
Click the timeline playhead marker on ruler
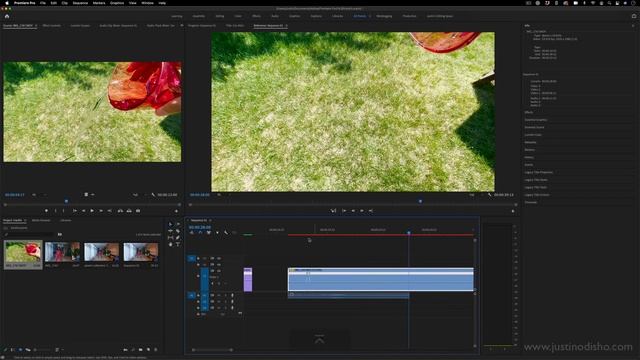(x=409, y=232)
